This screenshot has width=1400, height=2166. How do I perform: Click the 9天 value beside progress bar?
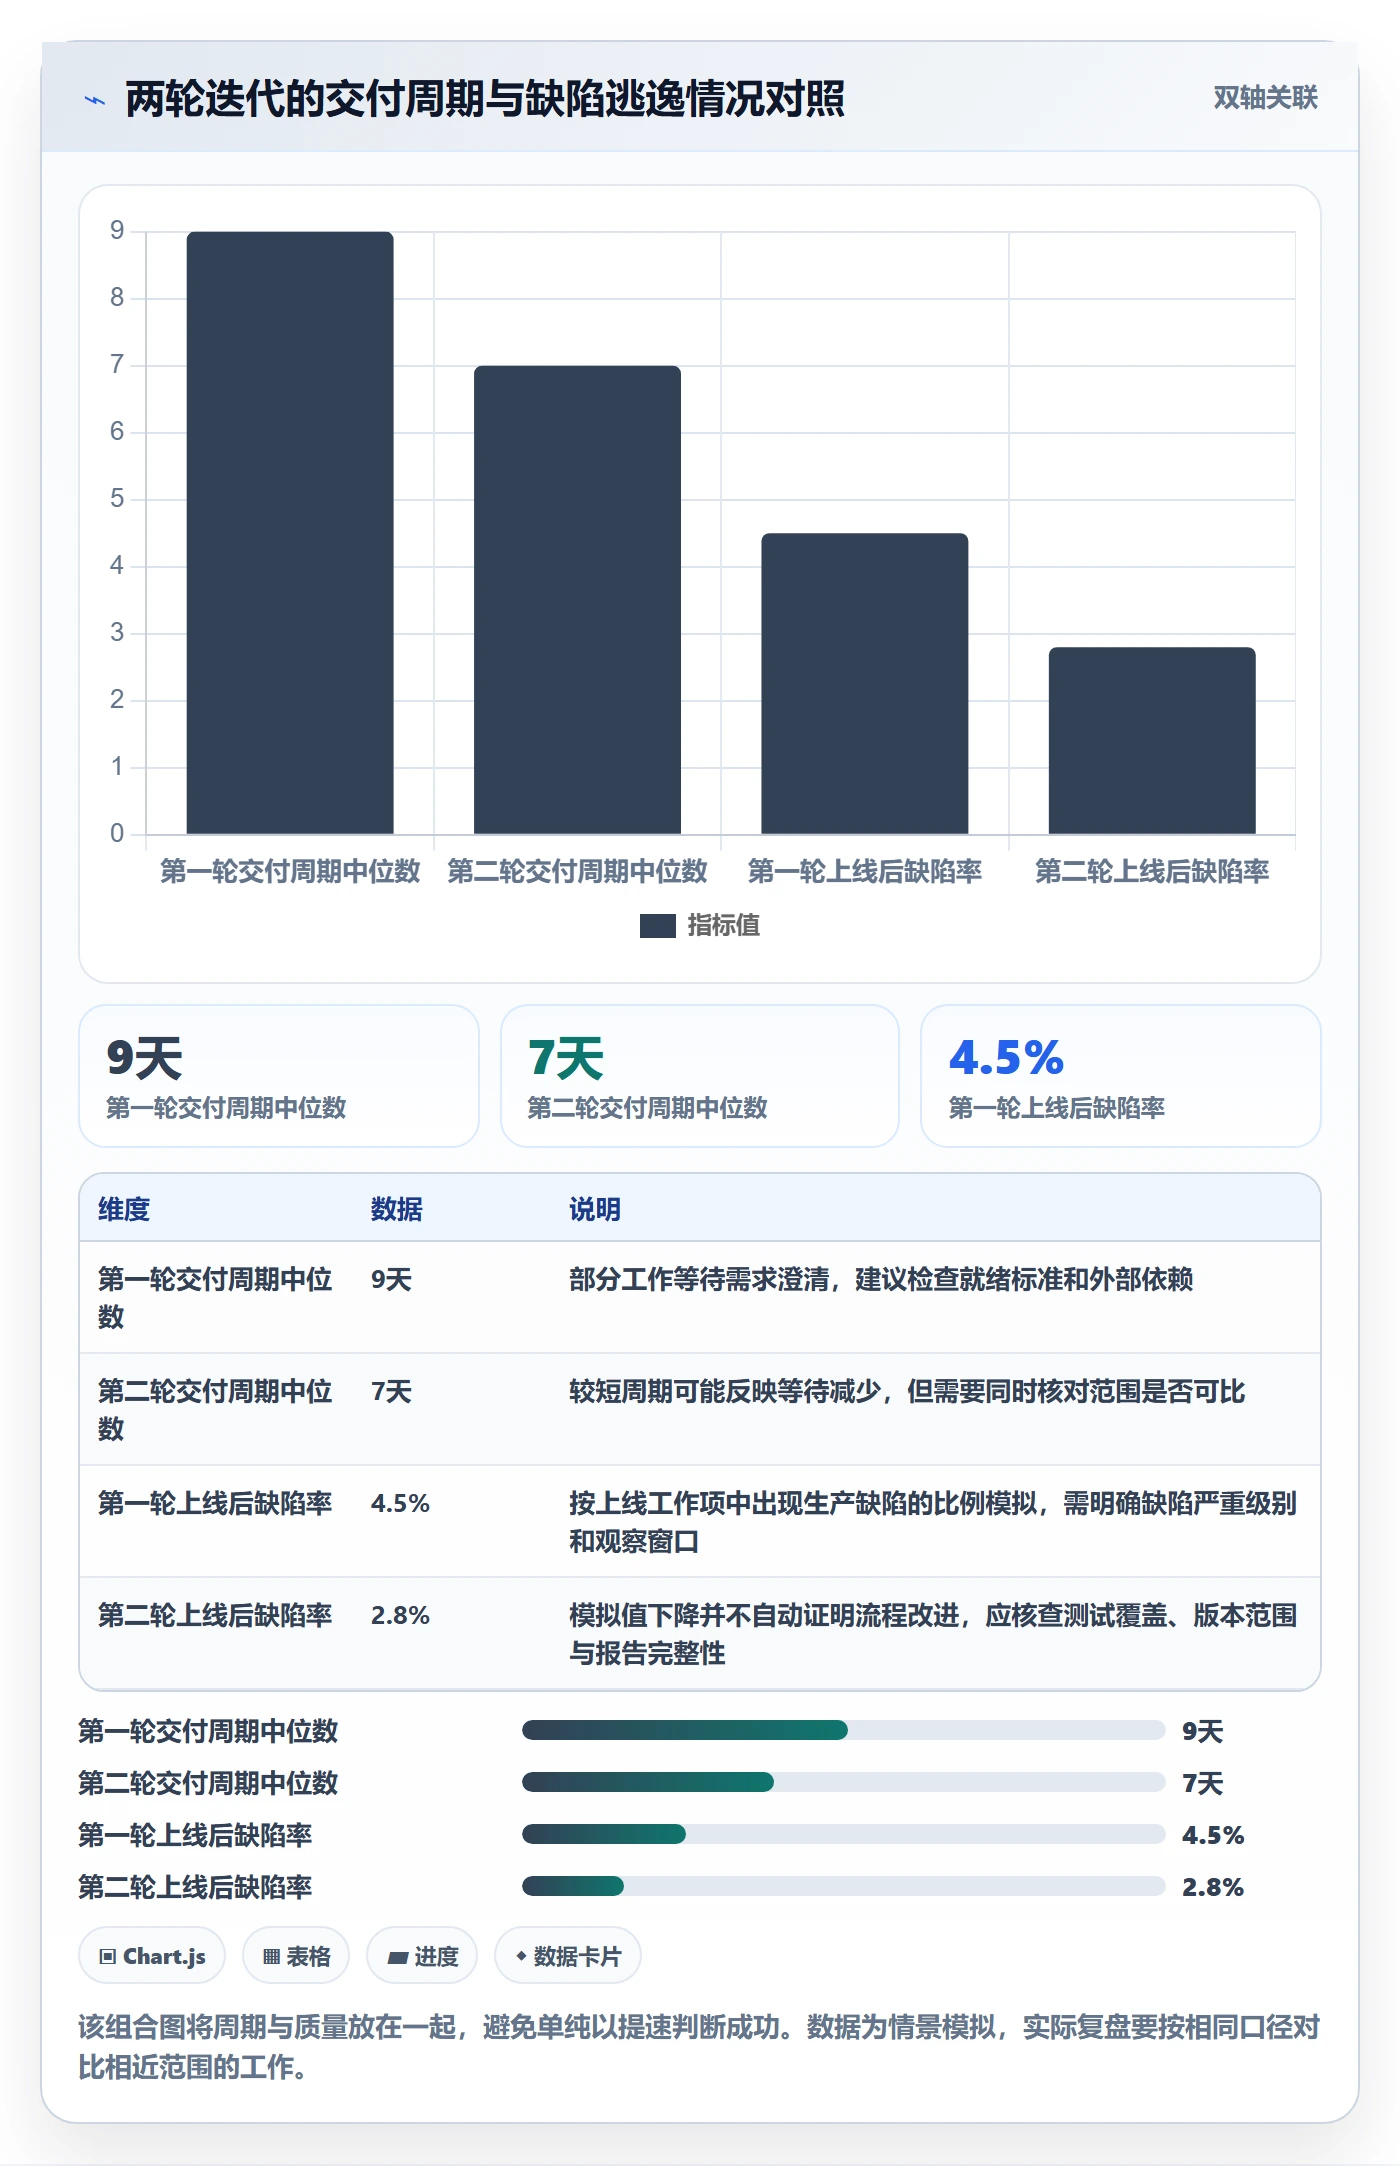pyautogui.click(x=1203, y=1731)
